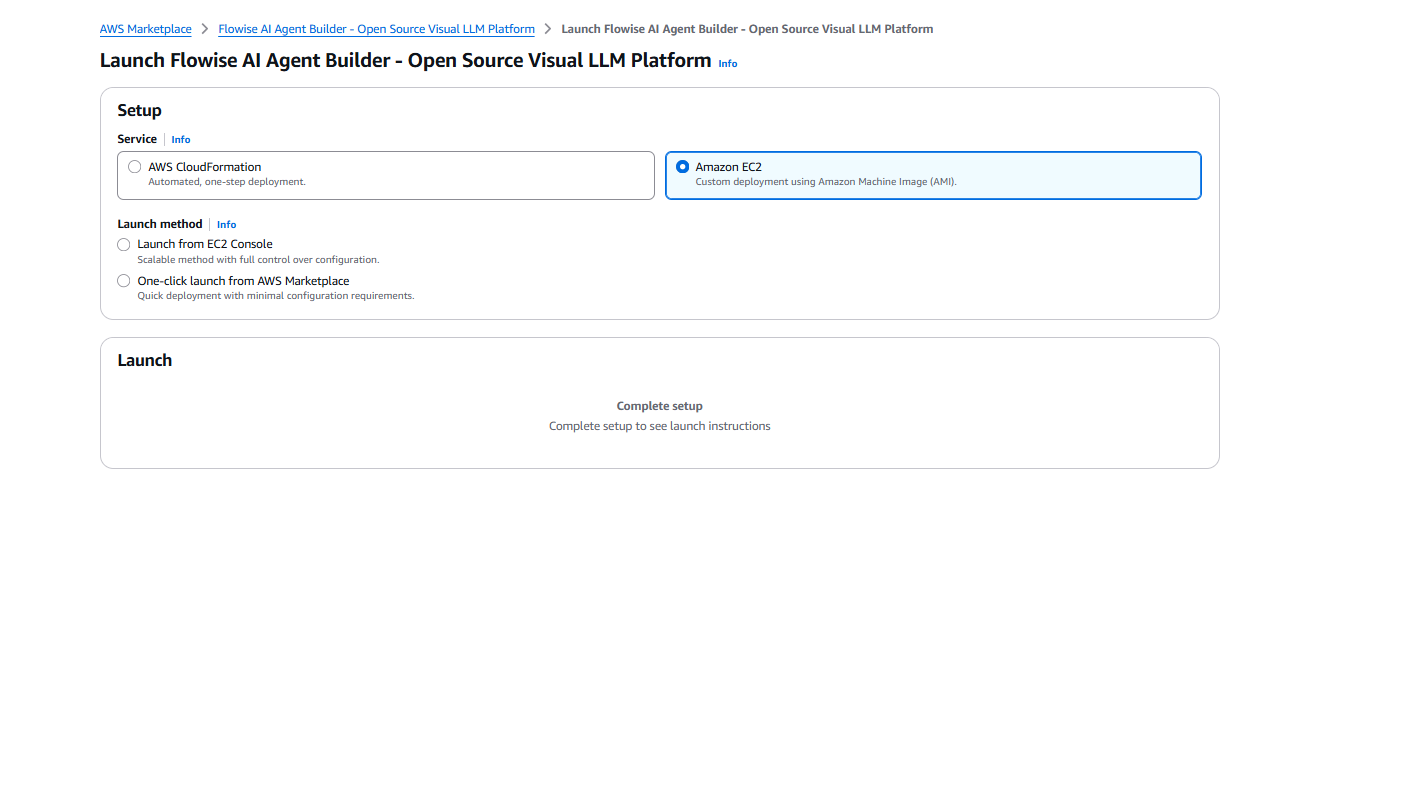The width and height of the screenshot is (1412, 792).
Task: Open the AWS Marketplace breadcrumb link
Action: pos(146,29)
